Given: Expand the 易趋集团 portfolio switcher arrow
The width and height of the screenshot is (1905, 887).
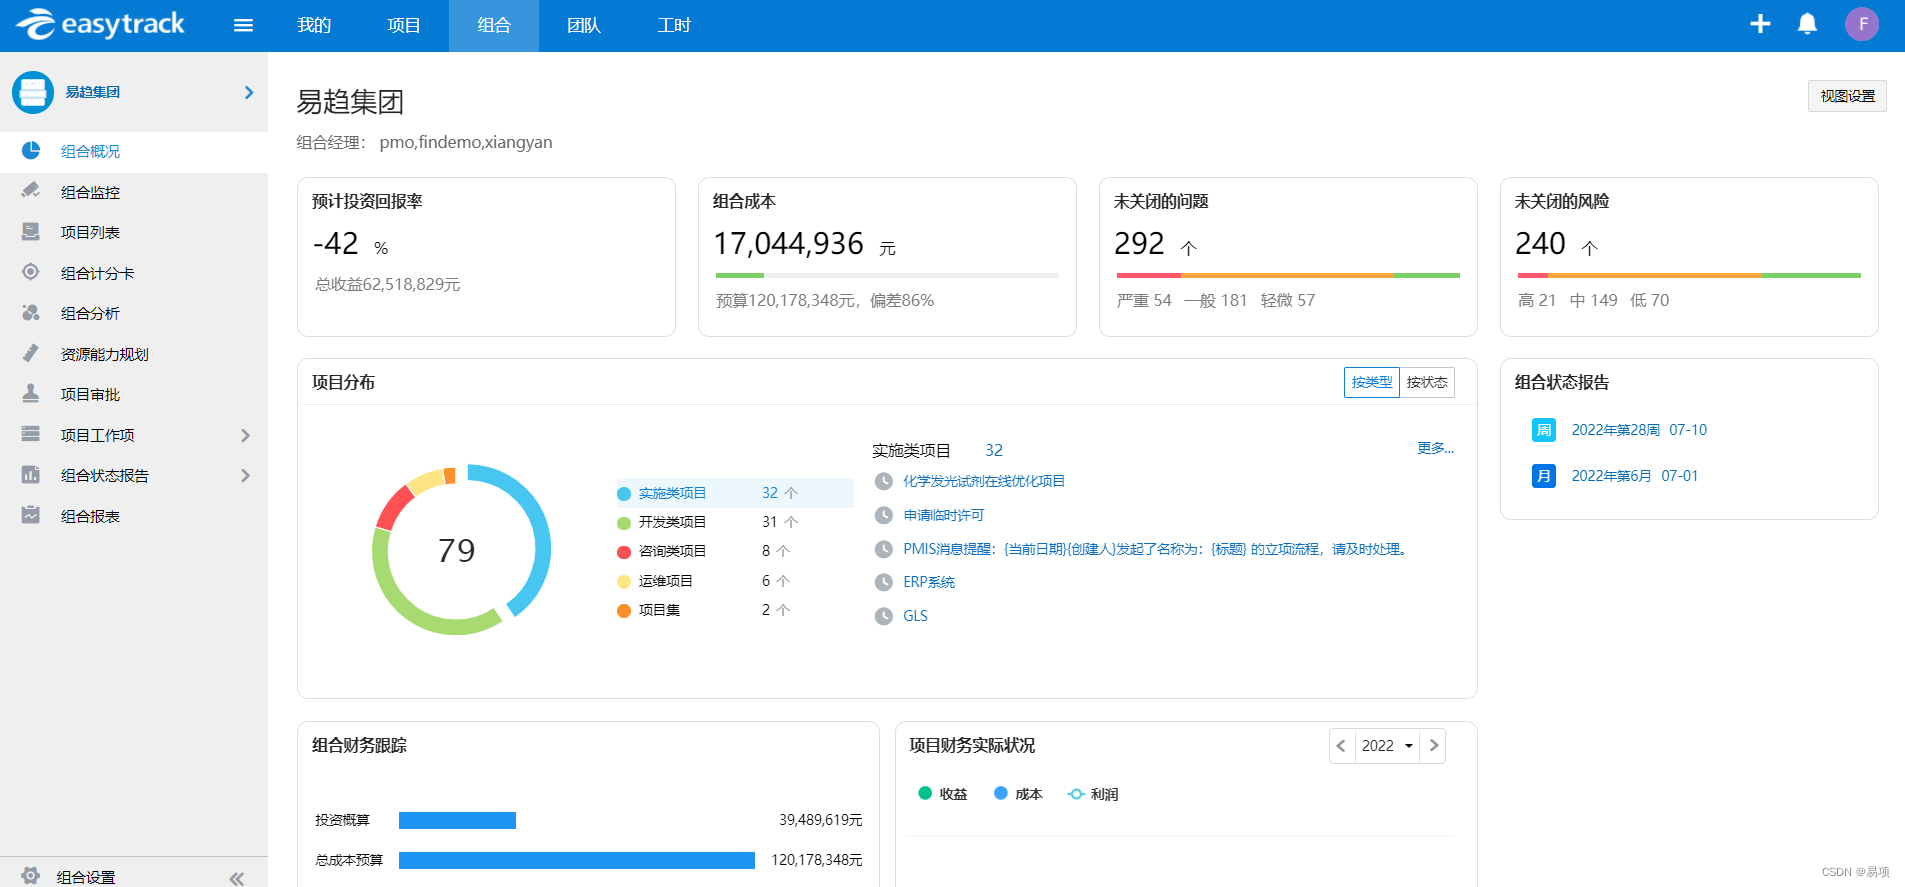Looking at the screenshot, I should pyautogui.click(x=249, y=92).
